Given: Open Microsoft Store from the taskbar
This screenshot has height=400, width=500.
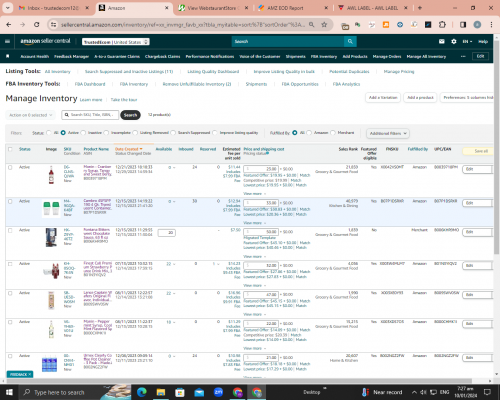Looking at the screenshot, I should click(180, 392).
